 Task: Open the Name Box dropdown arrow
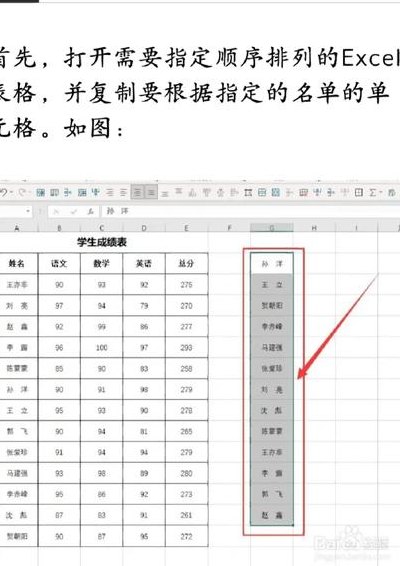[28, 211]
